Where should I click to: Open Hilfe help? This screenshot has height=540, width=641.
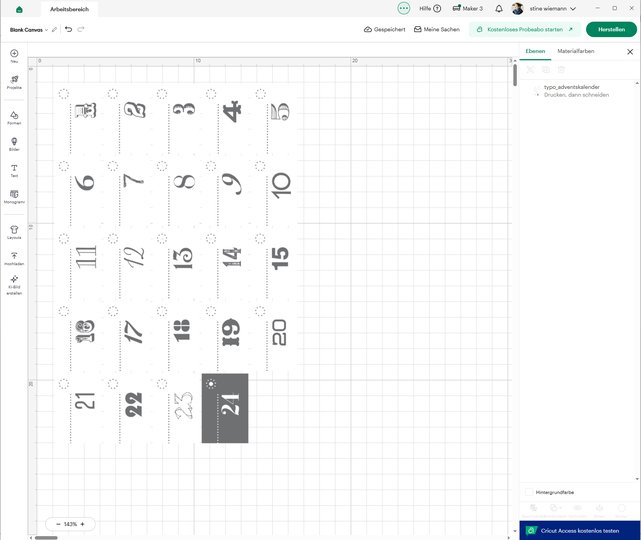pyautogui.click(x=430, y=8)
